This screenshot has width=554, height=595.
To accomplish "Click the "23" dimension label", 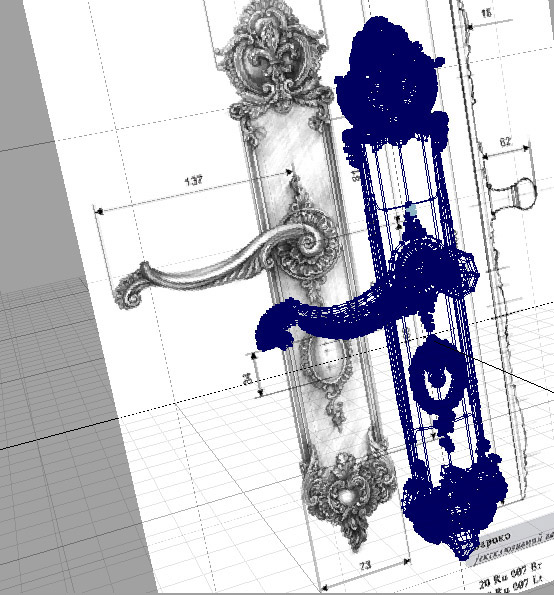I will click(x=365, y=566).
